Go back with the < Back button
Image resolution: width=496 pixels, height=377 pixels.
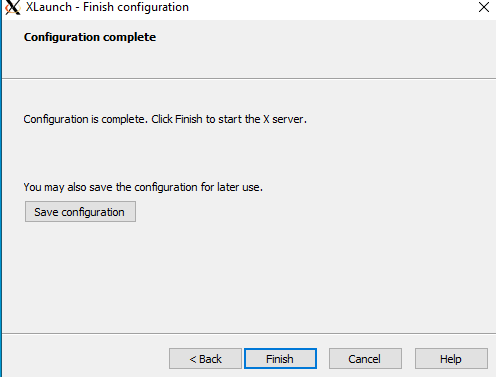[205, 359]
